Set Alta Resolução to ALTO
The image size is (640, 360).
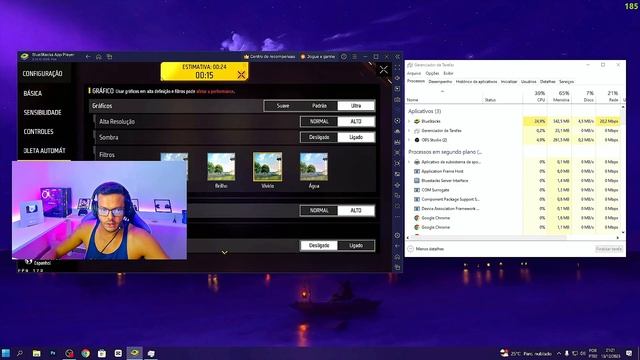[x=356, y=122]
